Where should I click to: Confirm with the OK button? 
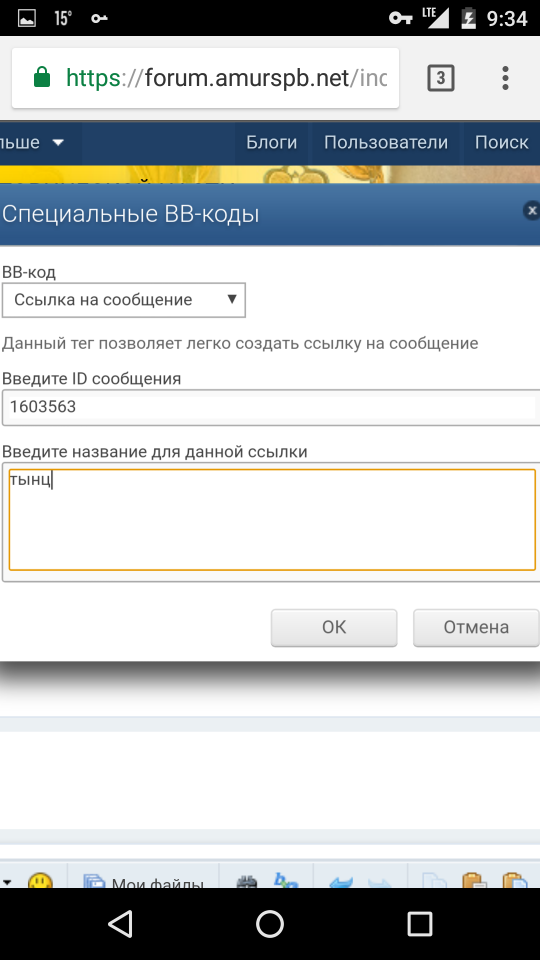[334, 628]
